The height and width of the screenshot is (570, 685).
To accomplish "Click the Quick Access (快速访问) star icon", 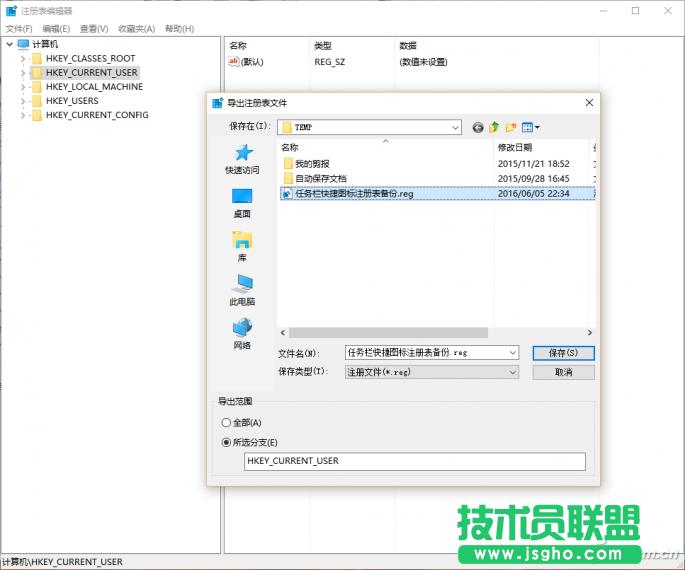I will coord(242,153).
